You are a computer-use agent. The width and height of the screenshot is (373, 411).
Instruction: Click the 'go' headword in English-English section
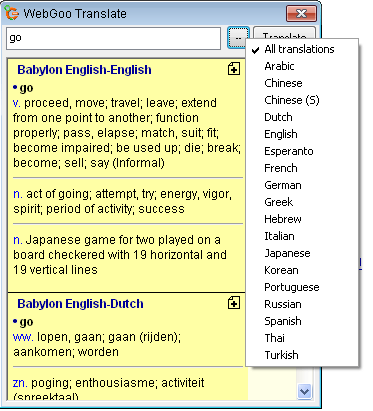tap(26, 88)
